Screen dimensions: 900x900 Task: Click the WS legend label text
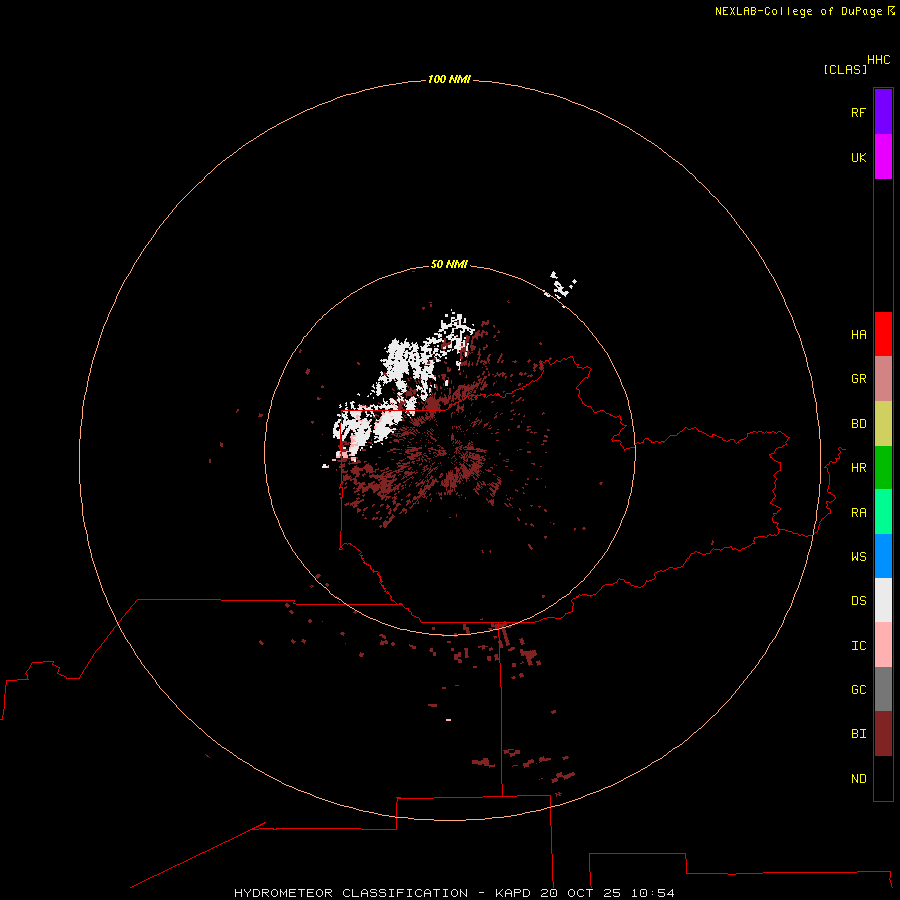[859, 556]
